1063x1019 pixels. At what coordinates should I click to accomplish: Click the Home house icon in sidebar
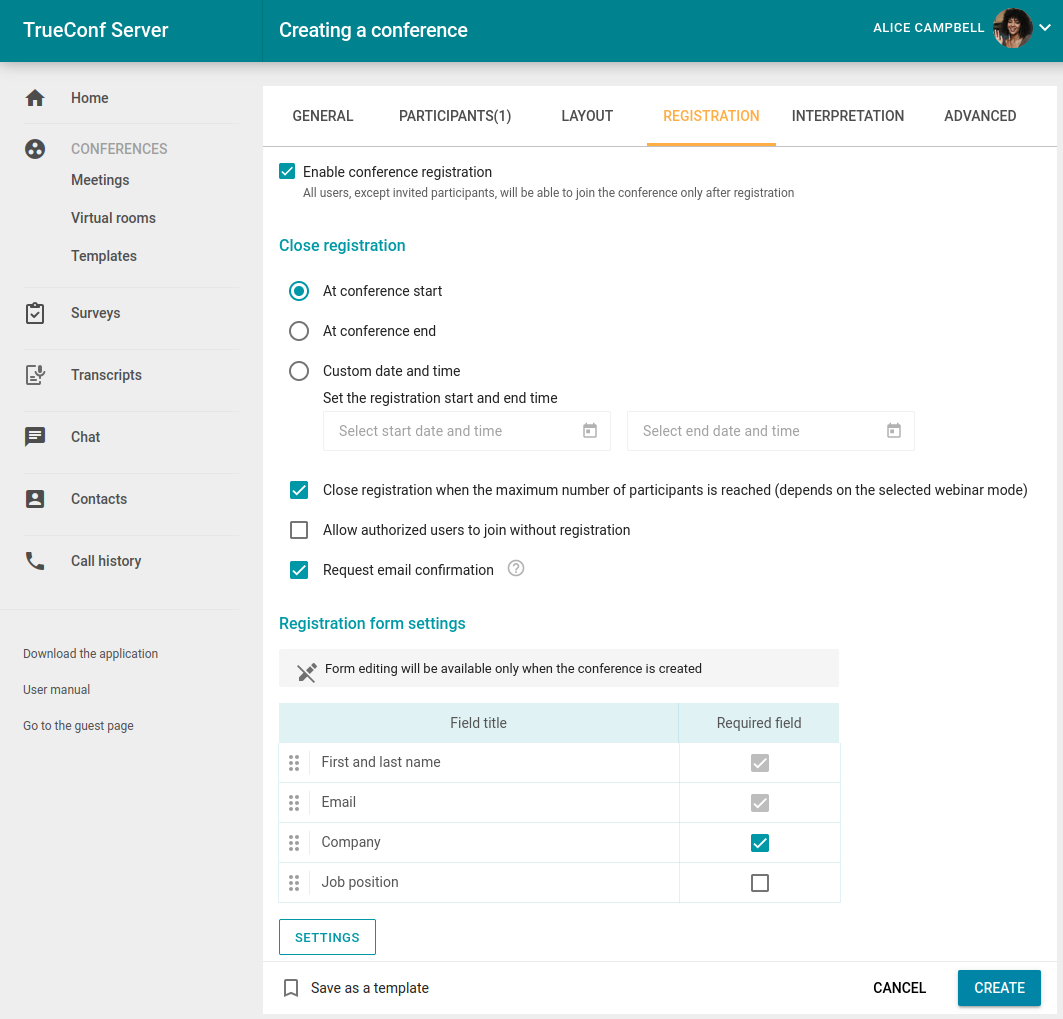(35, 98)
